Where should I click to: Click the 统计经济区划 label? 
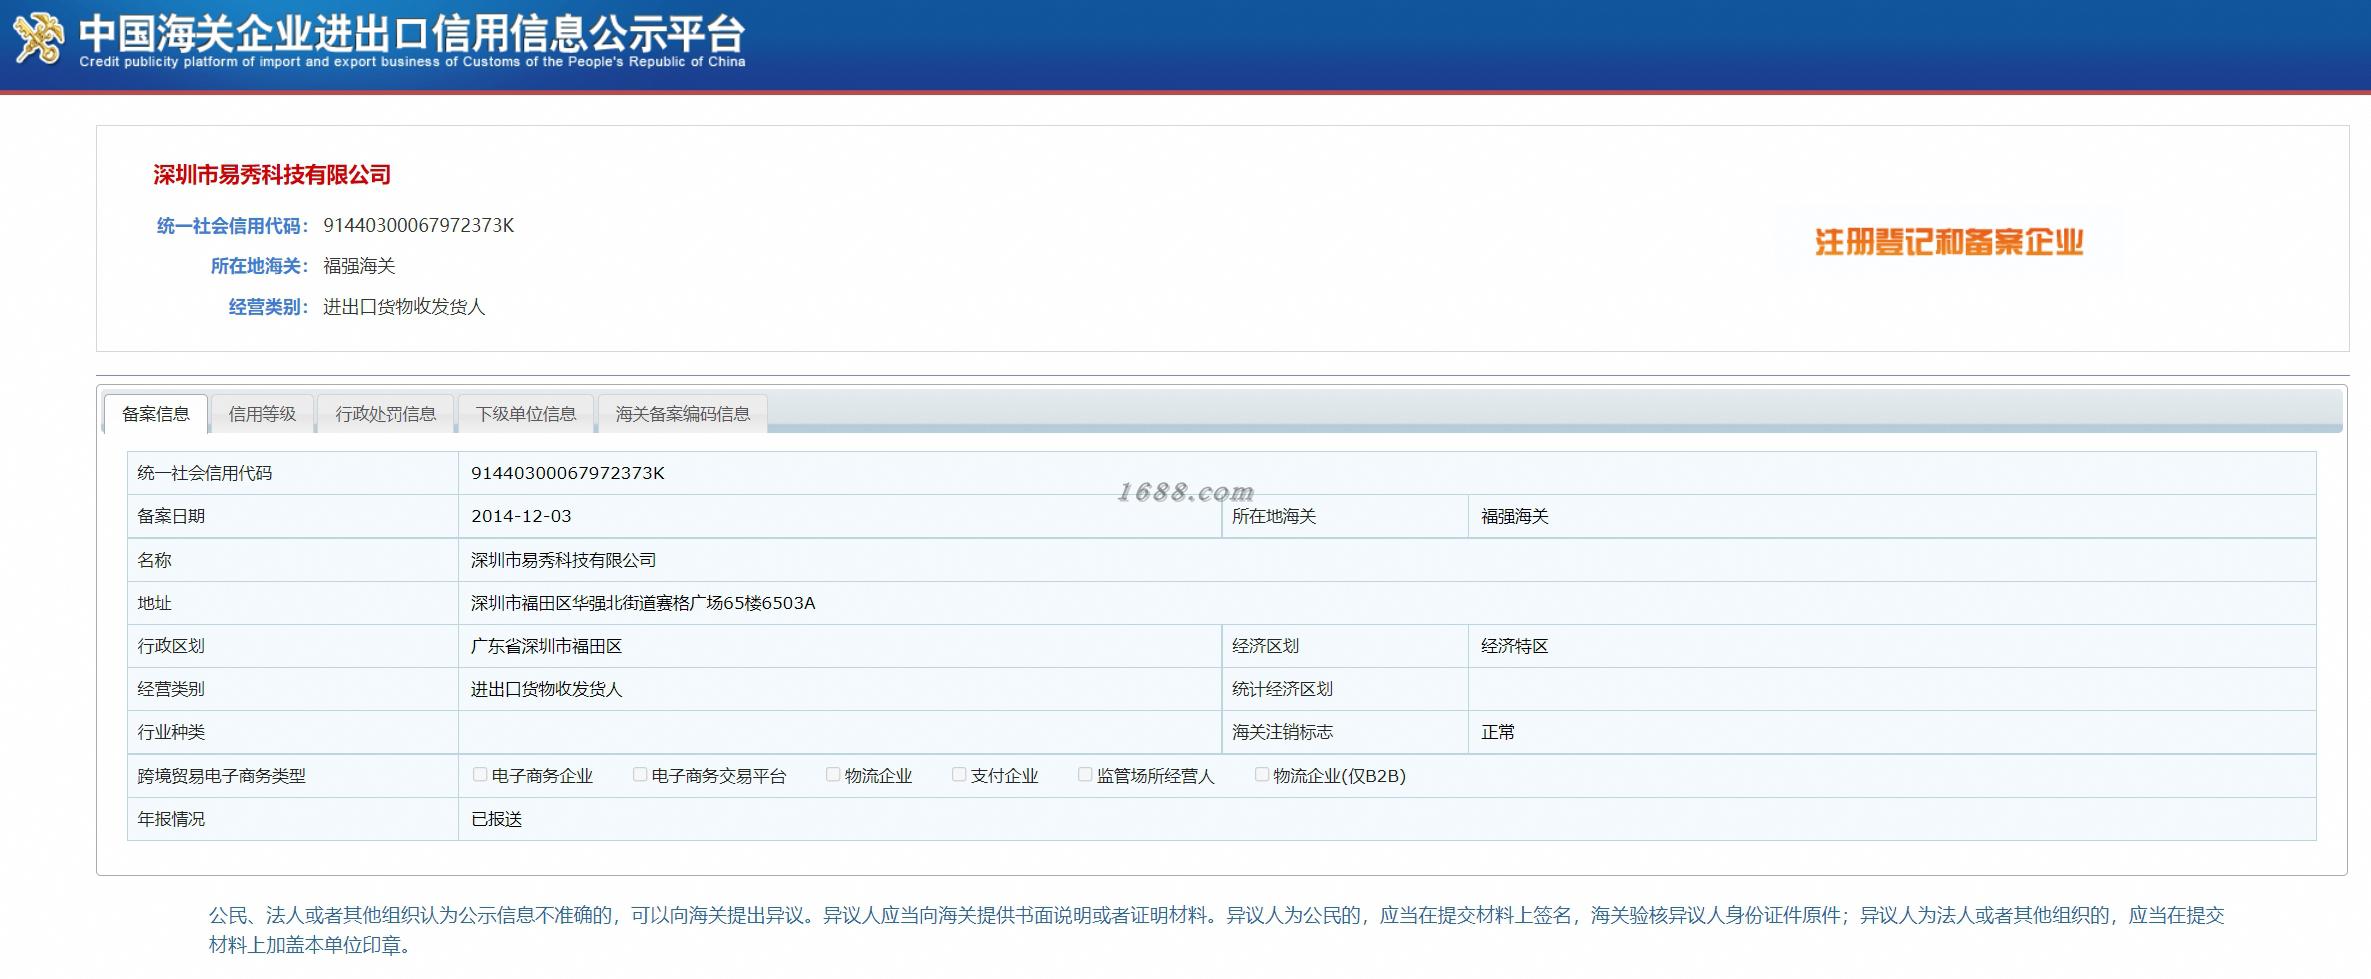point(1282,689)
